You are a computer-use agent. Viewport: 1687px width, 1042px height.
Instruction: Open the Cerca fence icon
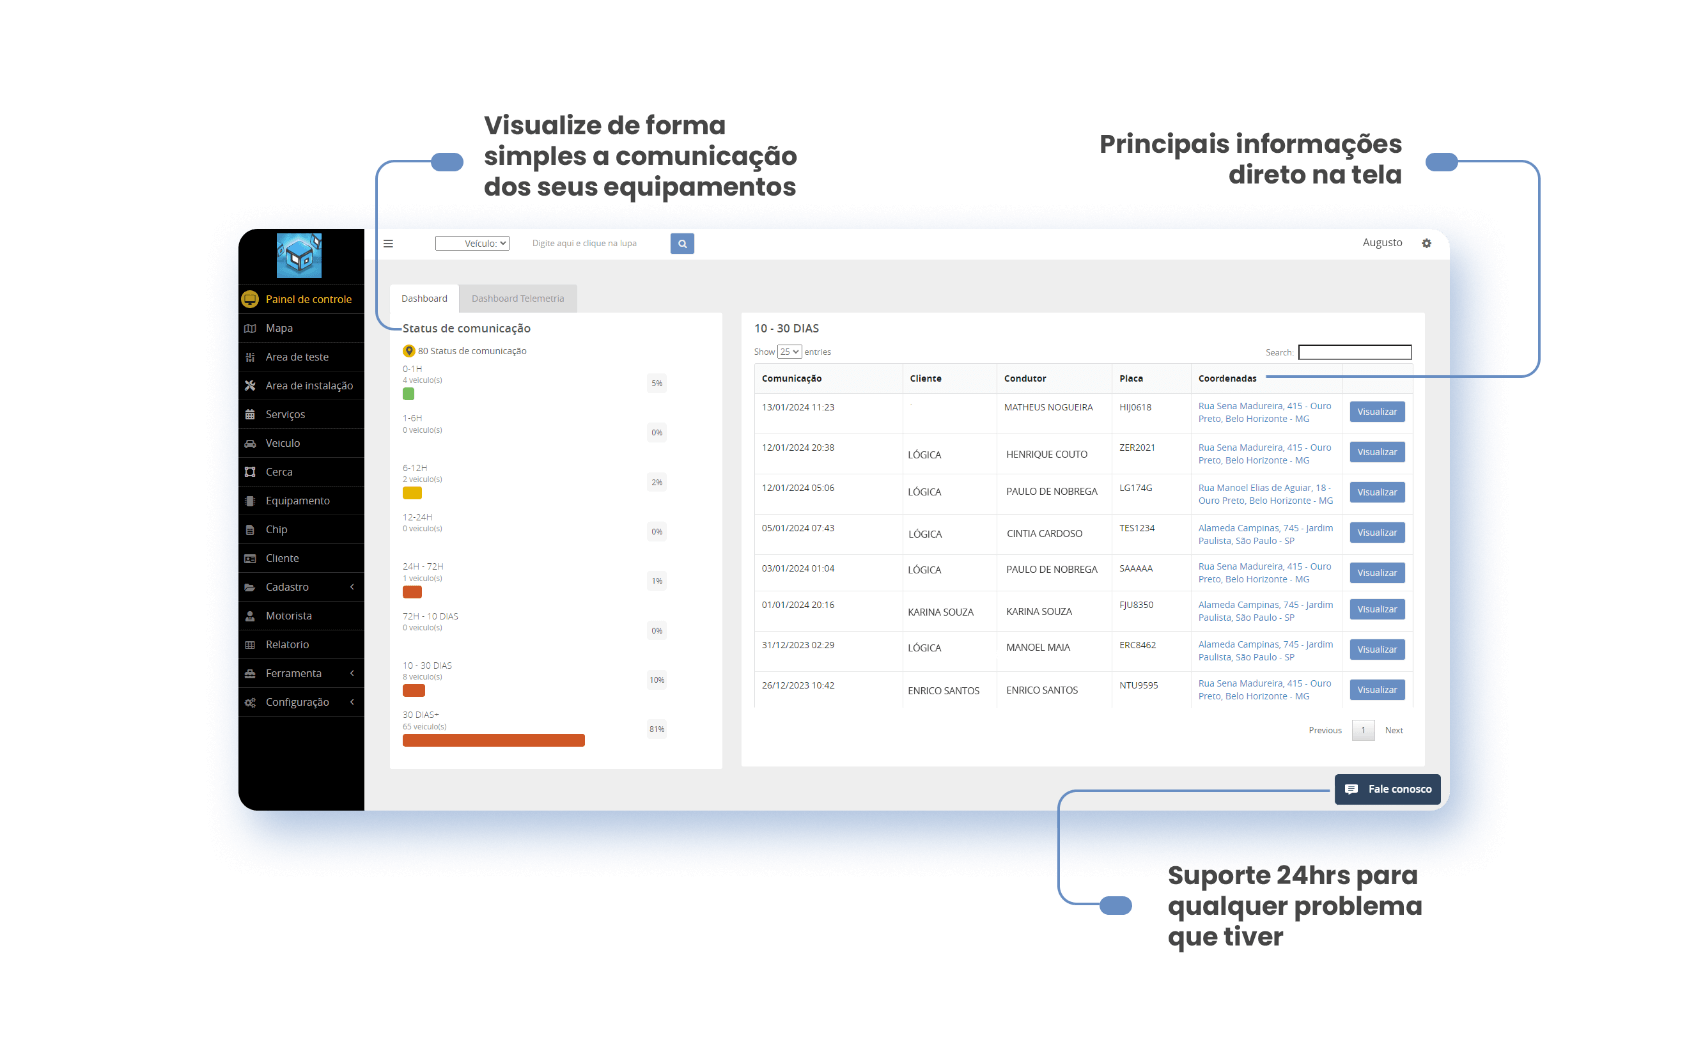[250, 472]
